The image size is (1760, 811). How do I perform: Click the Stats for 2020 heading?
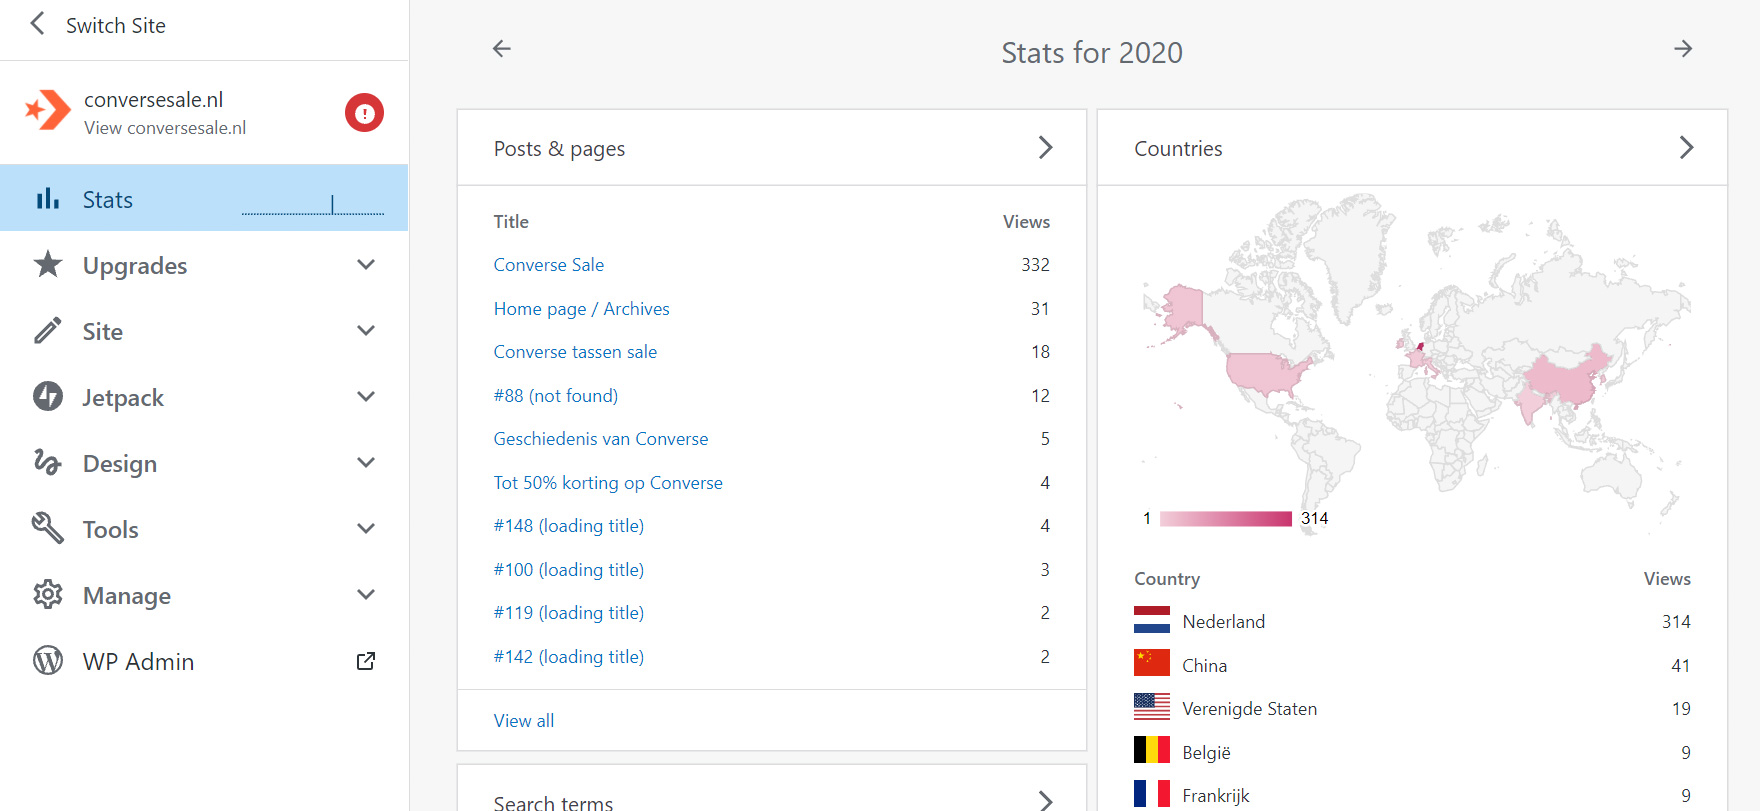pyautogui.click(x=1092, y=52)
